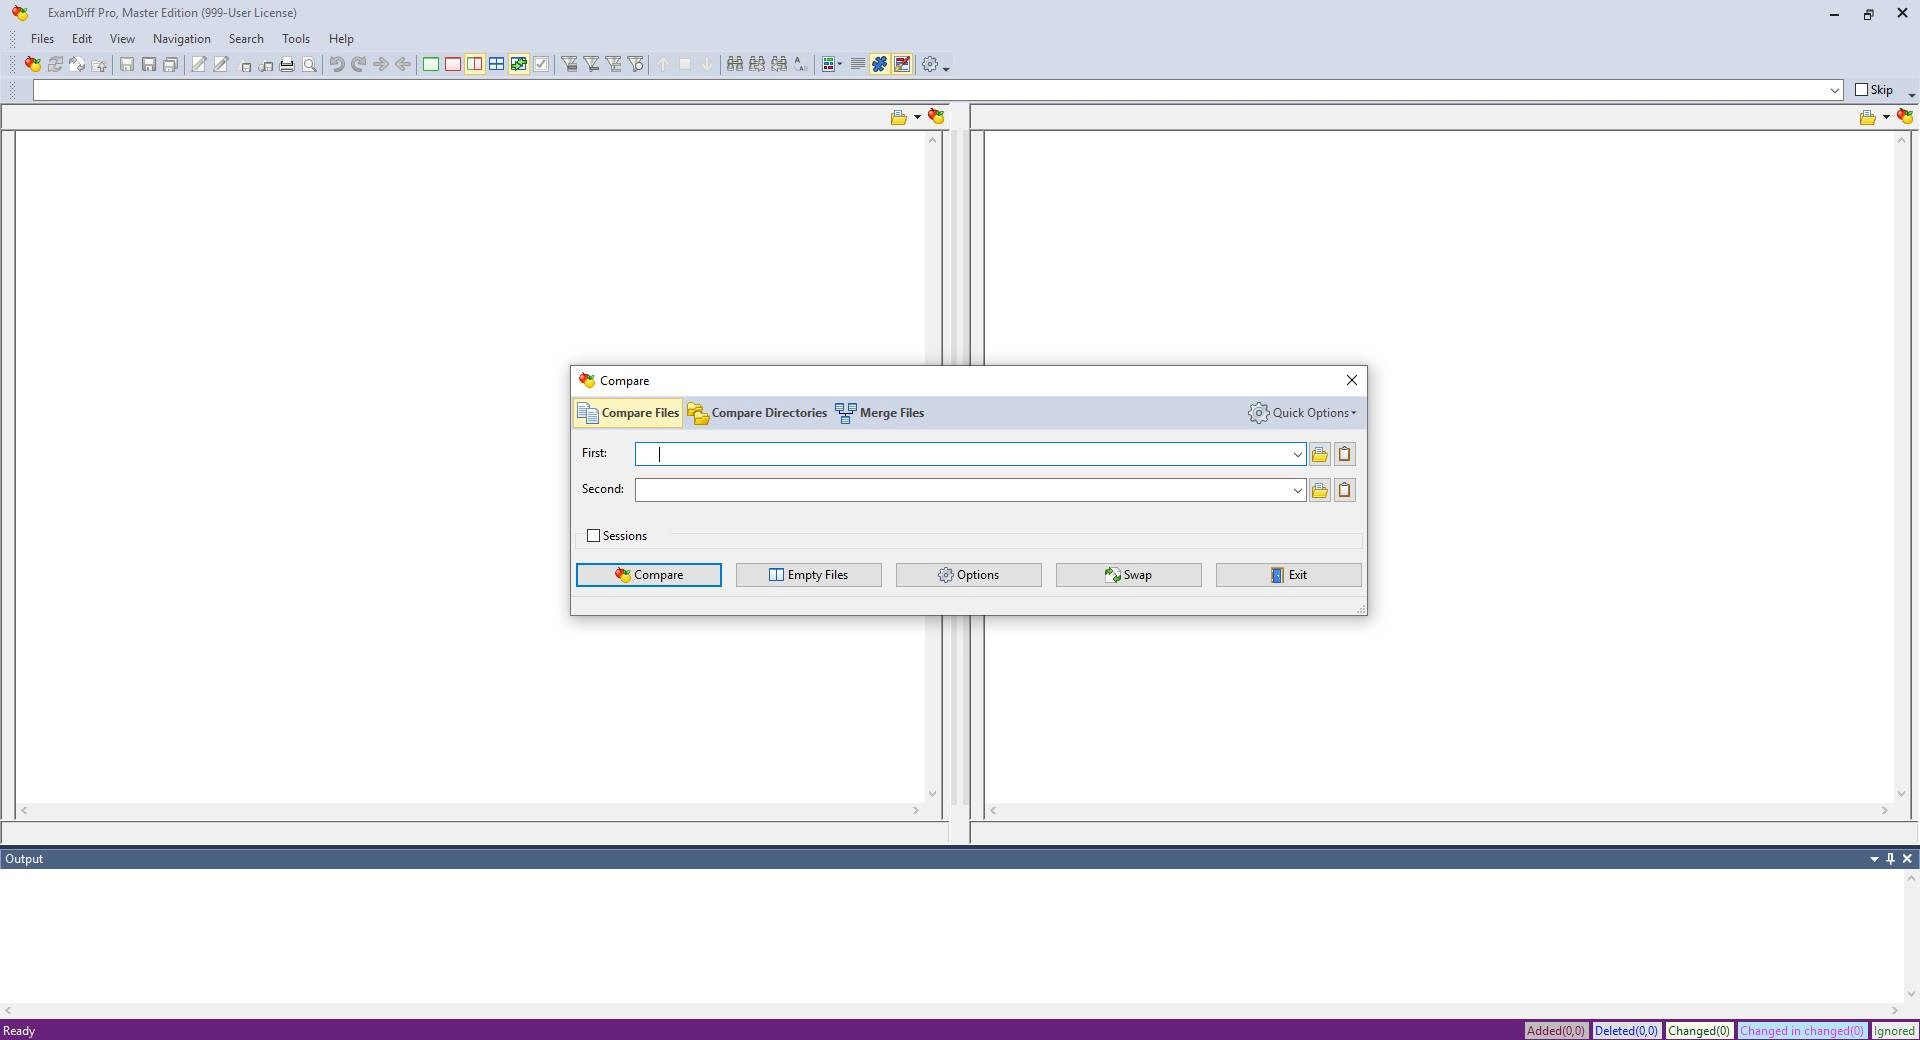Click the Empty Files button

coord(809,575)
